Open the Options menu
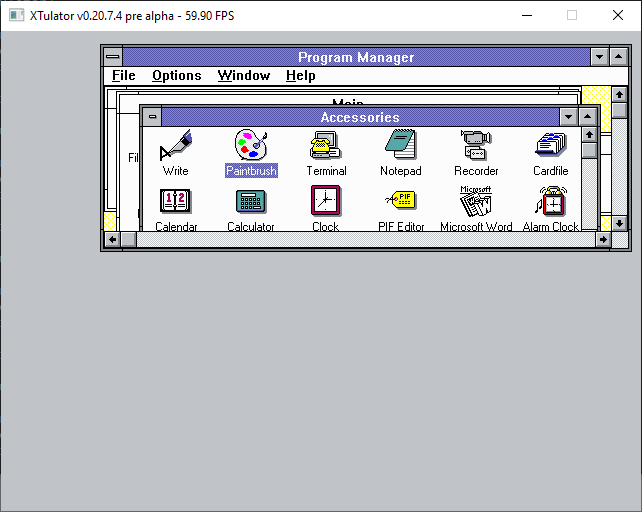The image size is (642, 512). (176, 75)
